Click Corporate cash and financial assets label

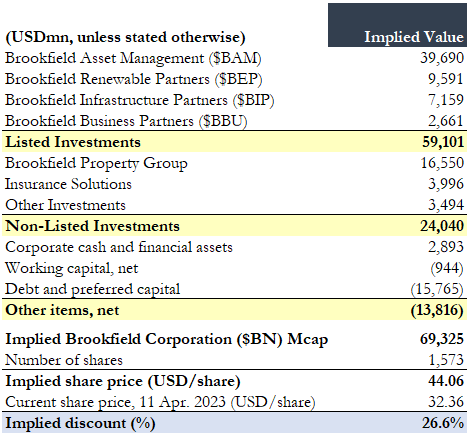coord(119,247)
